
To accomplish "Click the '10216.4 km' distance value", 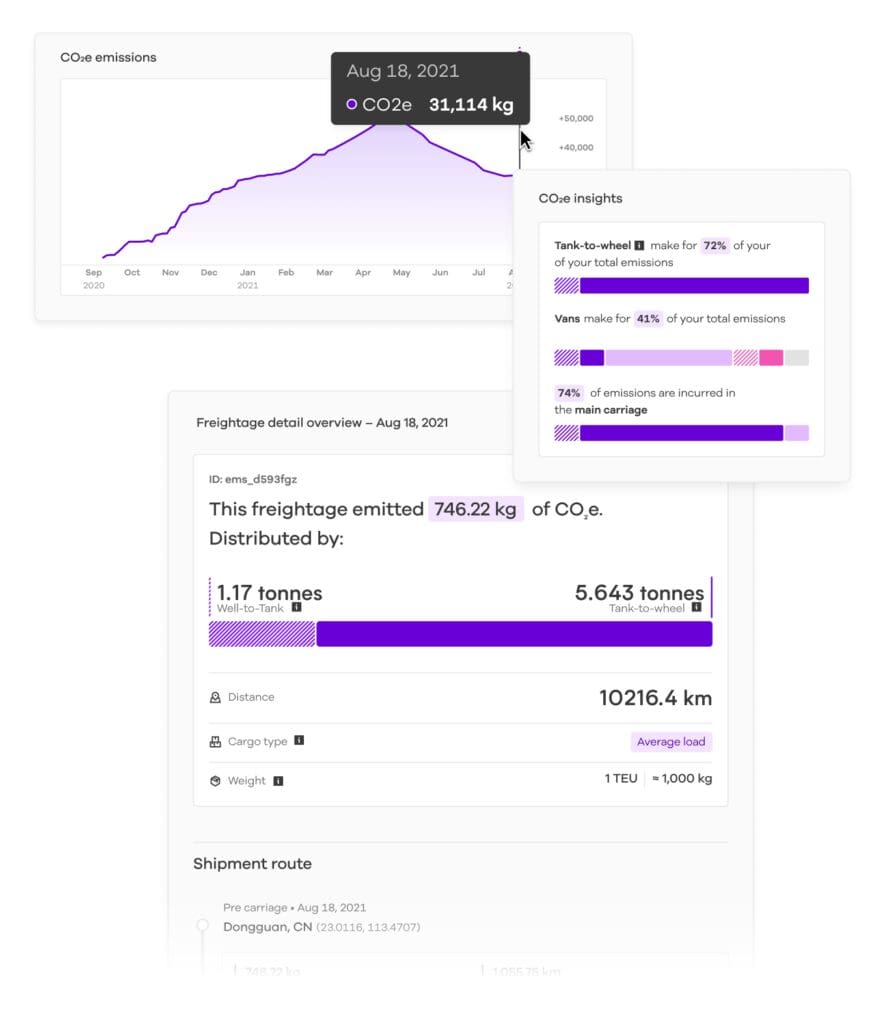I will (x=655, y=698).
